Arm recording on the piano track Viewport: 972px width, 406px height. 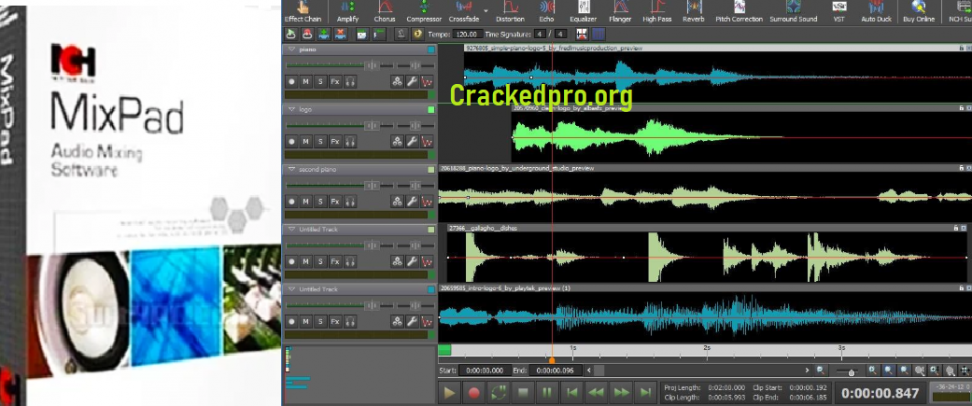(291, 81)
